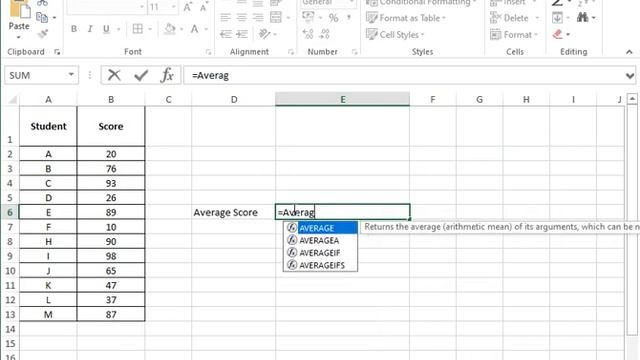The image size is (640, 360).
Task: Select AVERAGEIF from autocomplete list
Action: pyautogui.click(x=320, y=253)
